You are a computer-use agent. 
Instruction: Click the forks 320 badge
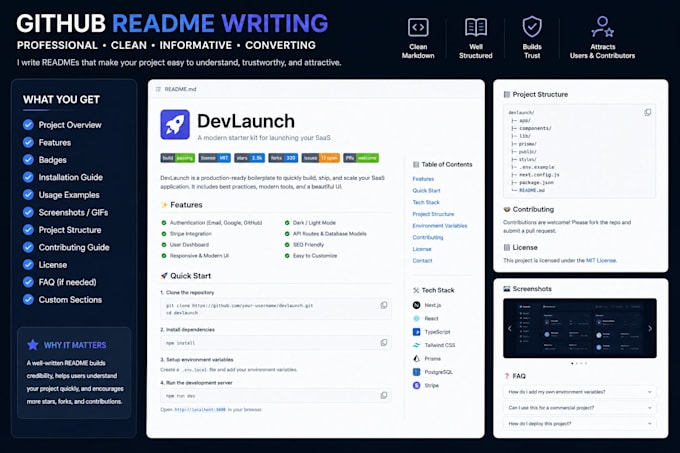[283, 158]
